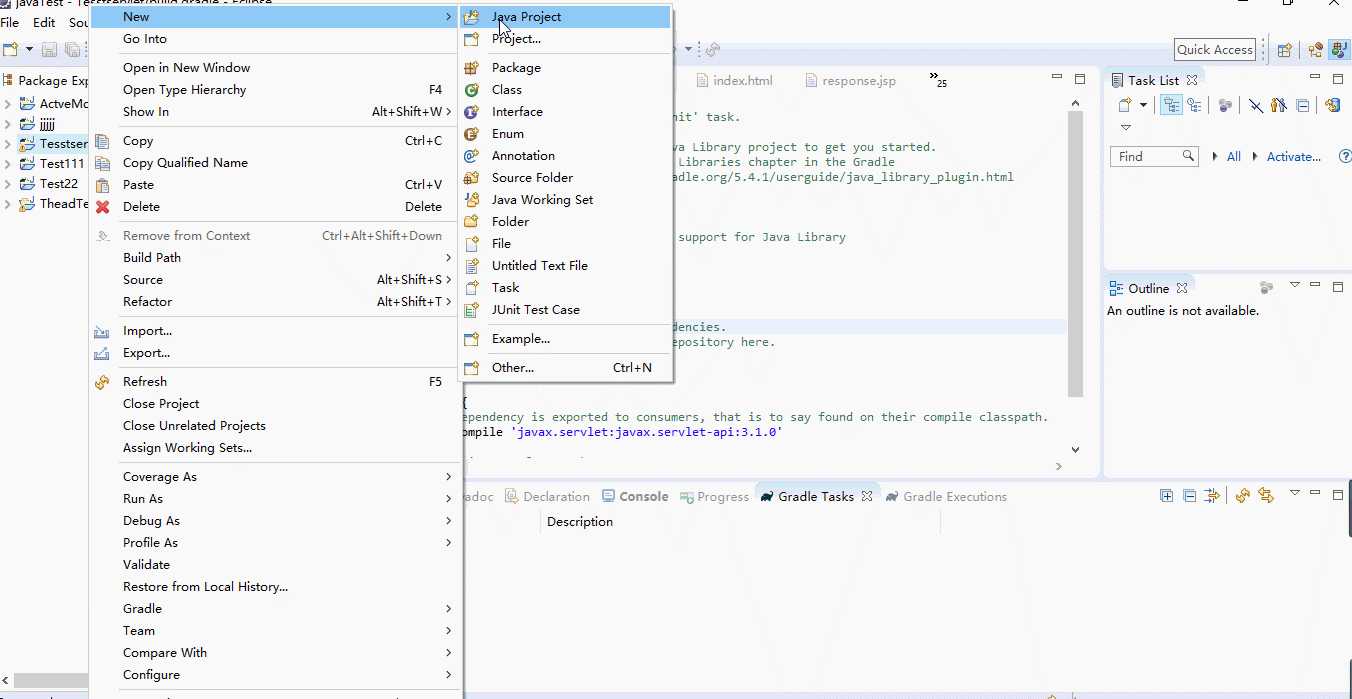Choose Import... from the context menu
The image size is (1352, 699).
tap(275, 331)
